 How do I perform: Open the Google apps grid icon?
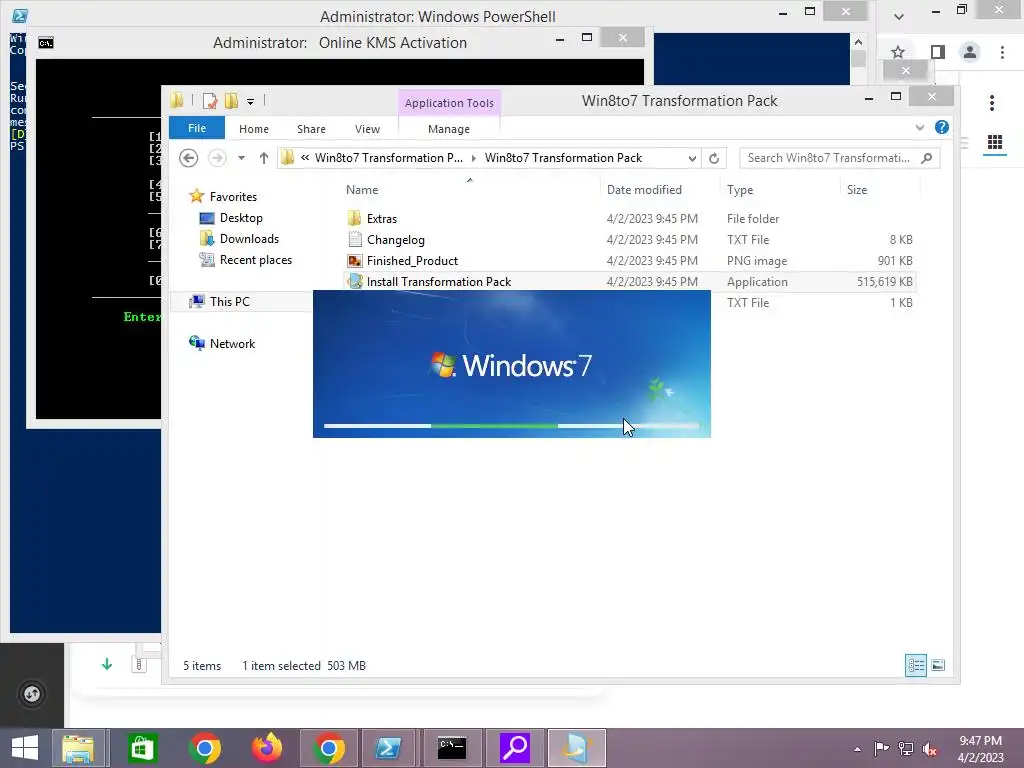tap(995, 142)
